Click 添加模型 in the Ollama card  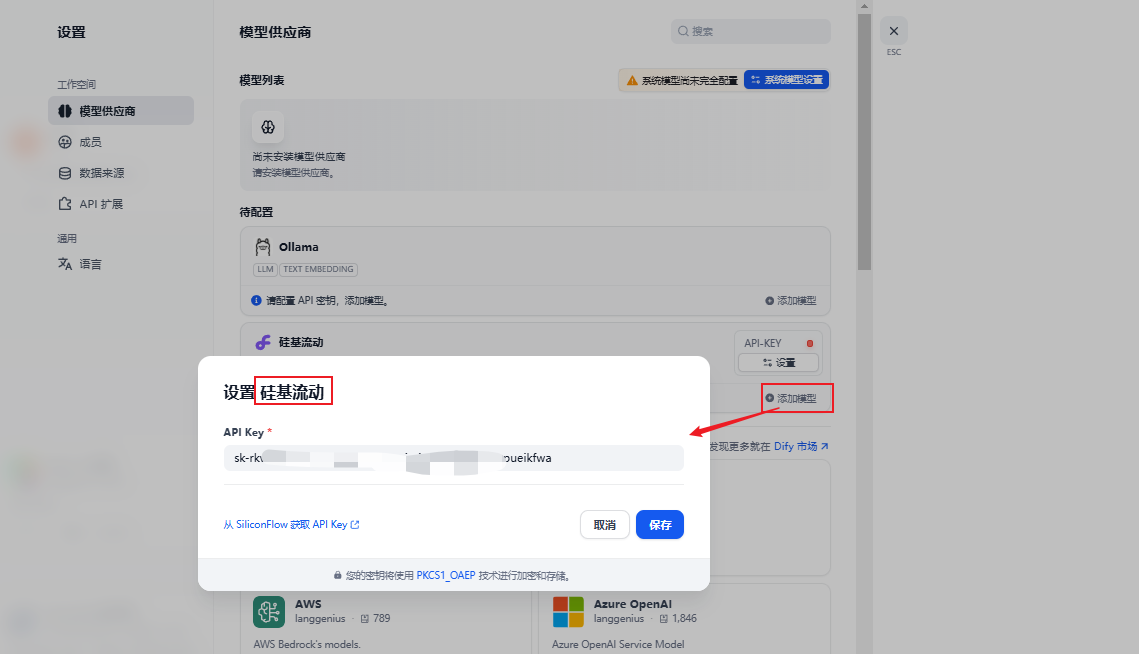point(791,300)
